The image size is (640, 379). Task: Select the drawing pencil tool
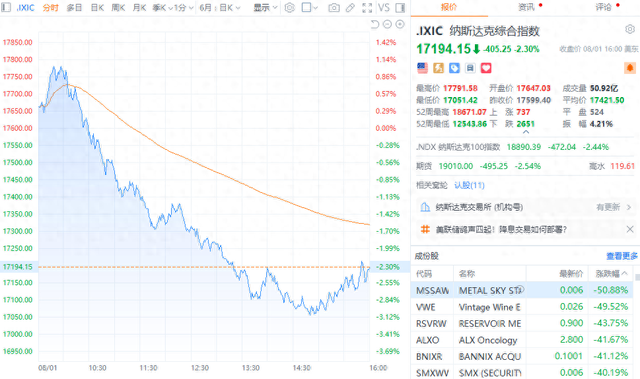click(350, 7)
